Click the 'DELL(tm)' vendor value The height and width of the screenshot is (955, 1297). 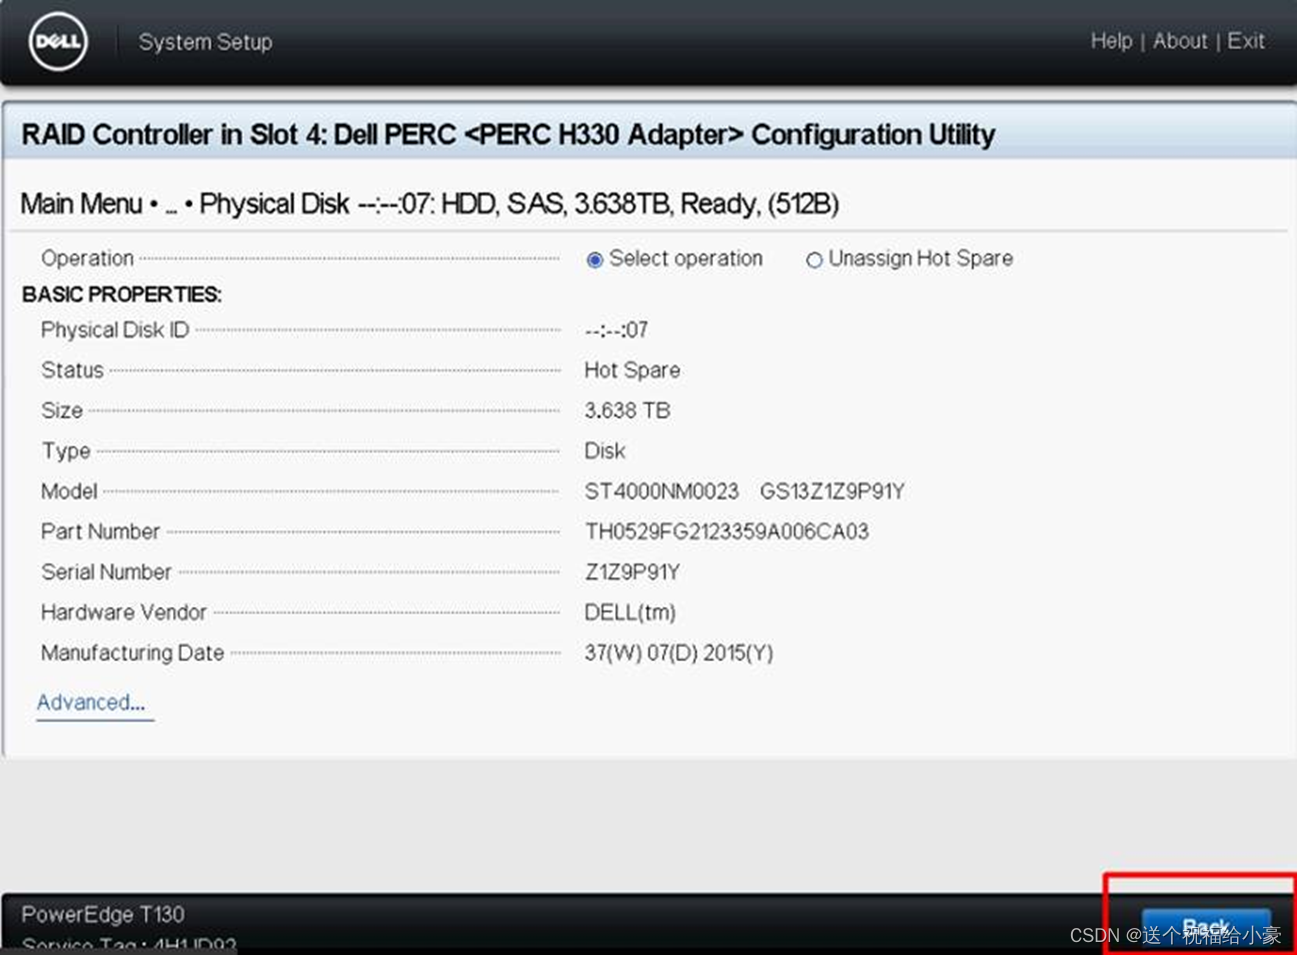tap(630, 612)
